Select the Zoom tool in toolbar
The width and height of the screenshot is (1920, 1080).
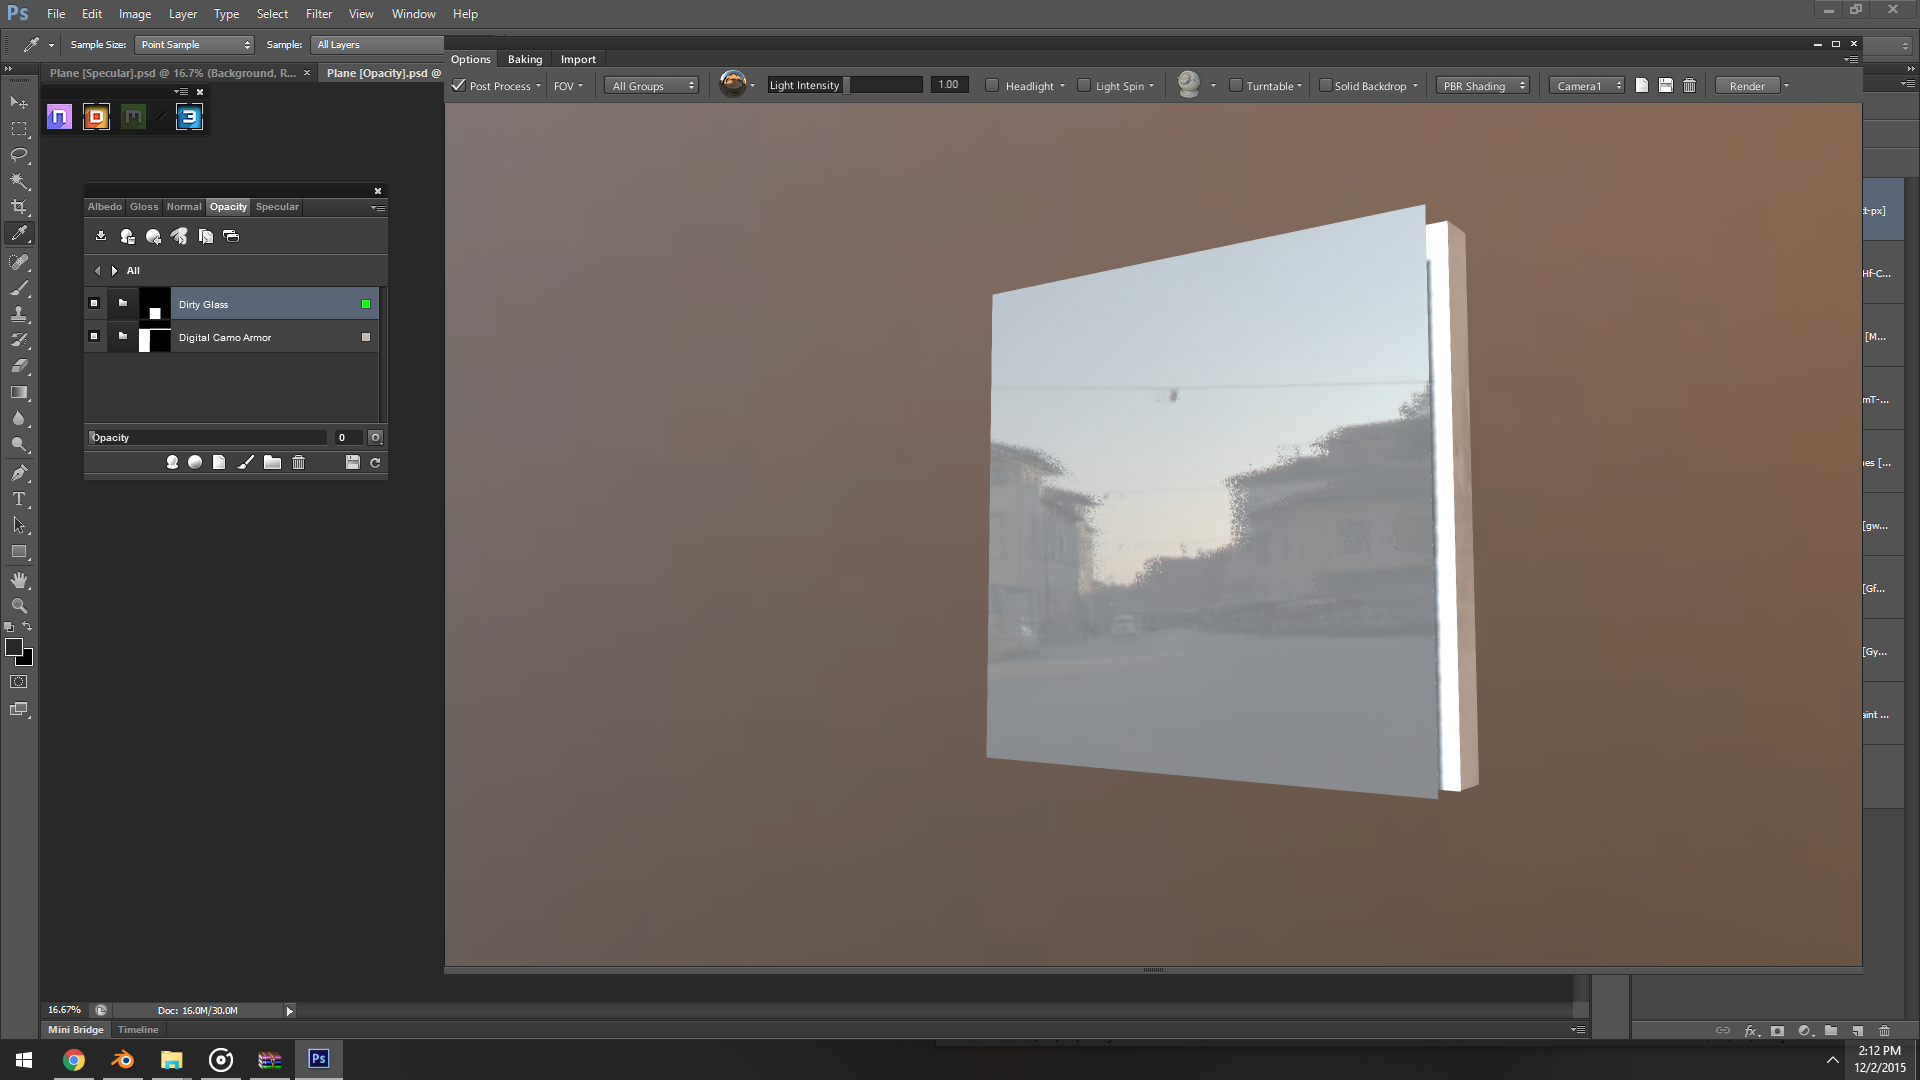[x=19, y=606]
